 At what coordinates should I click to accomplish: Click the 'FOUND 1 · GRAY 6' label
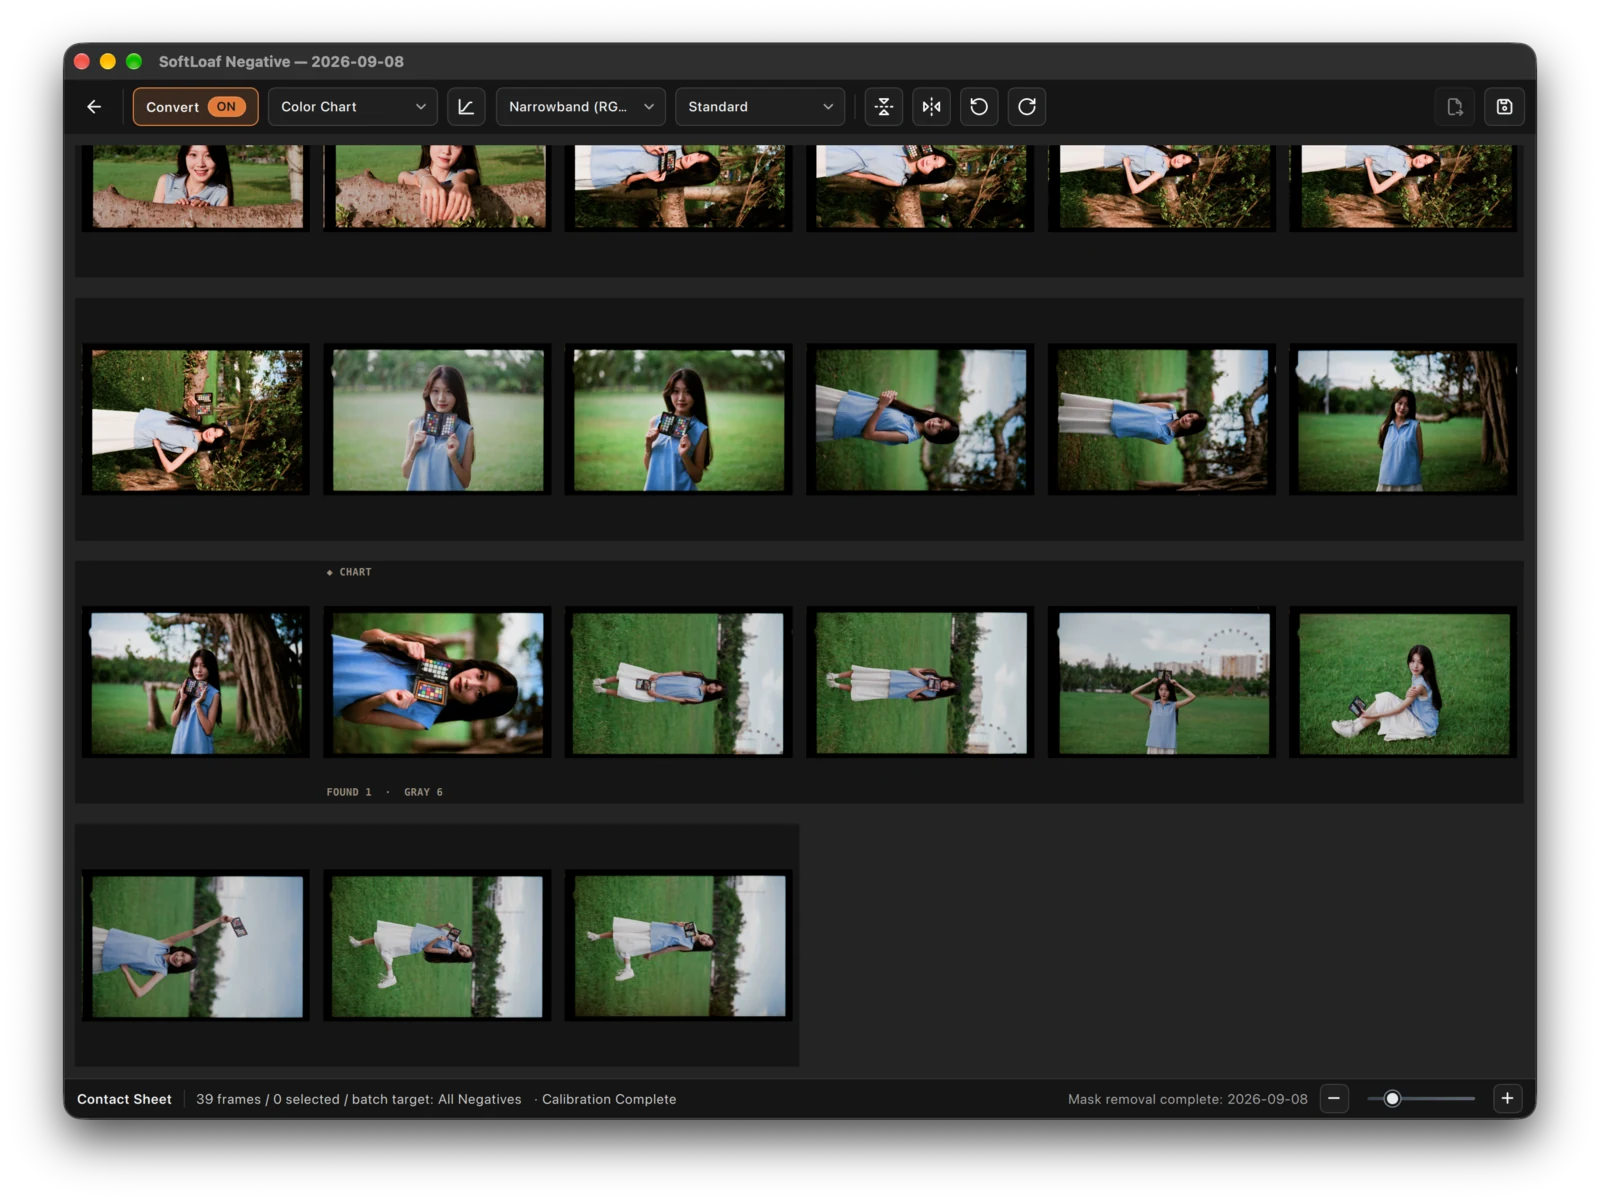(385, 792)
